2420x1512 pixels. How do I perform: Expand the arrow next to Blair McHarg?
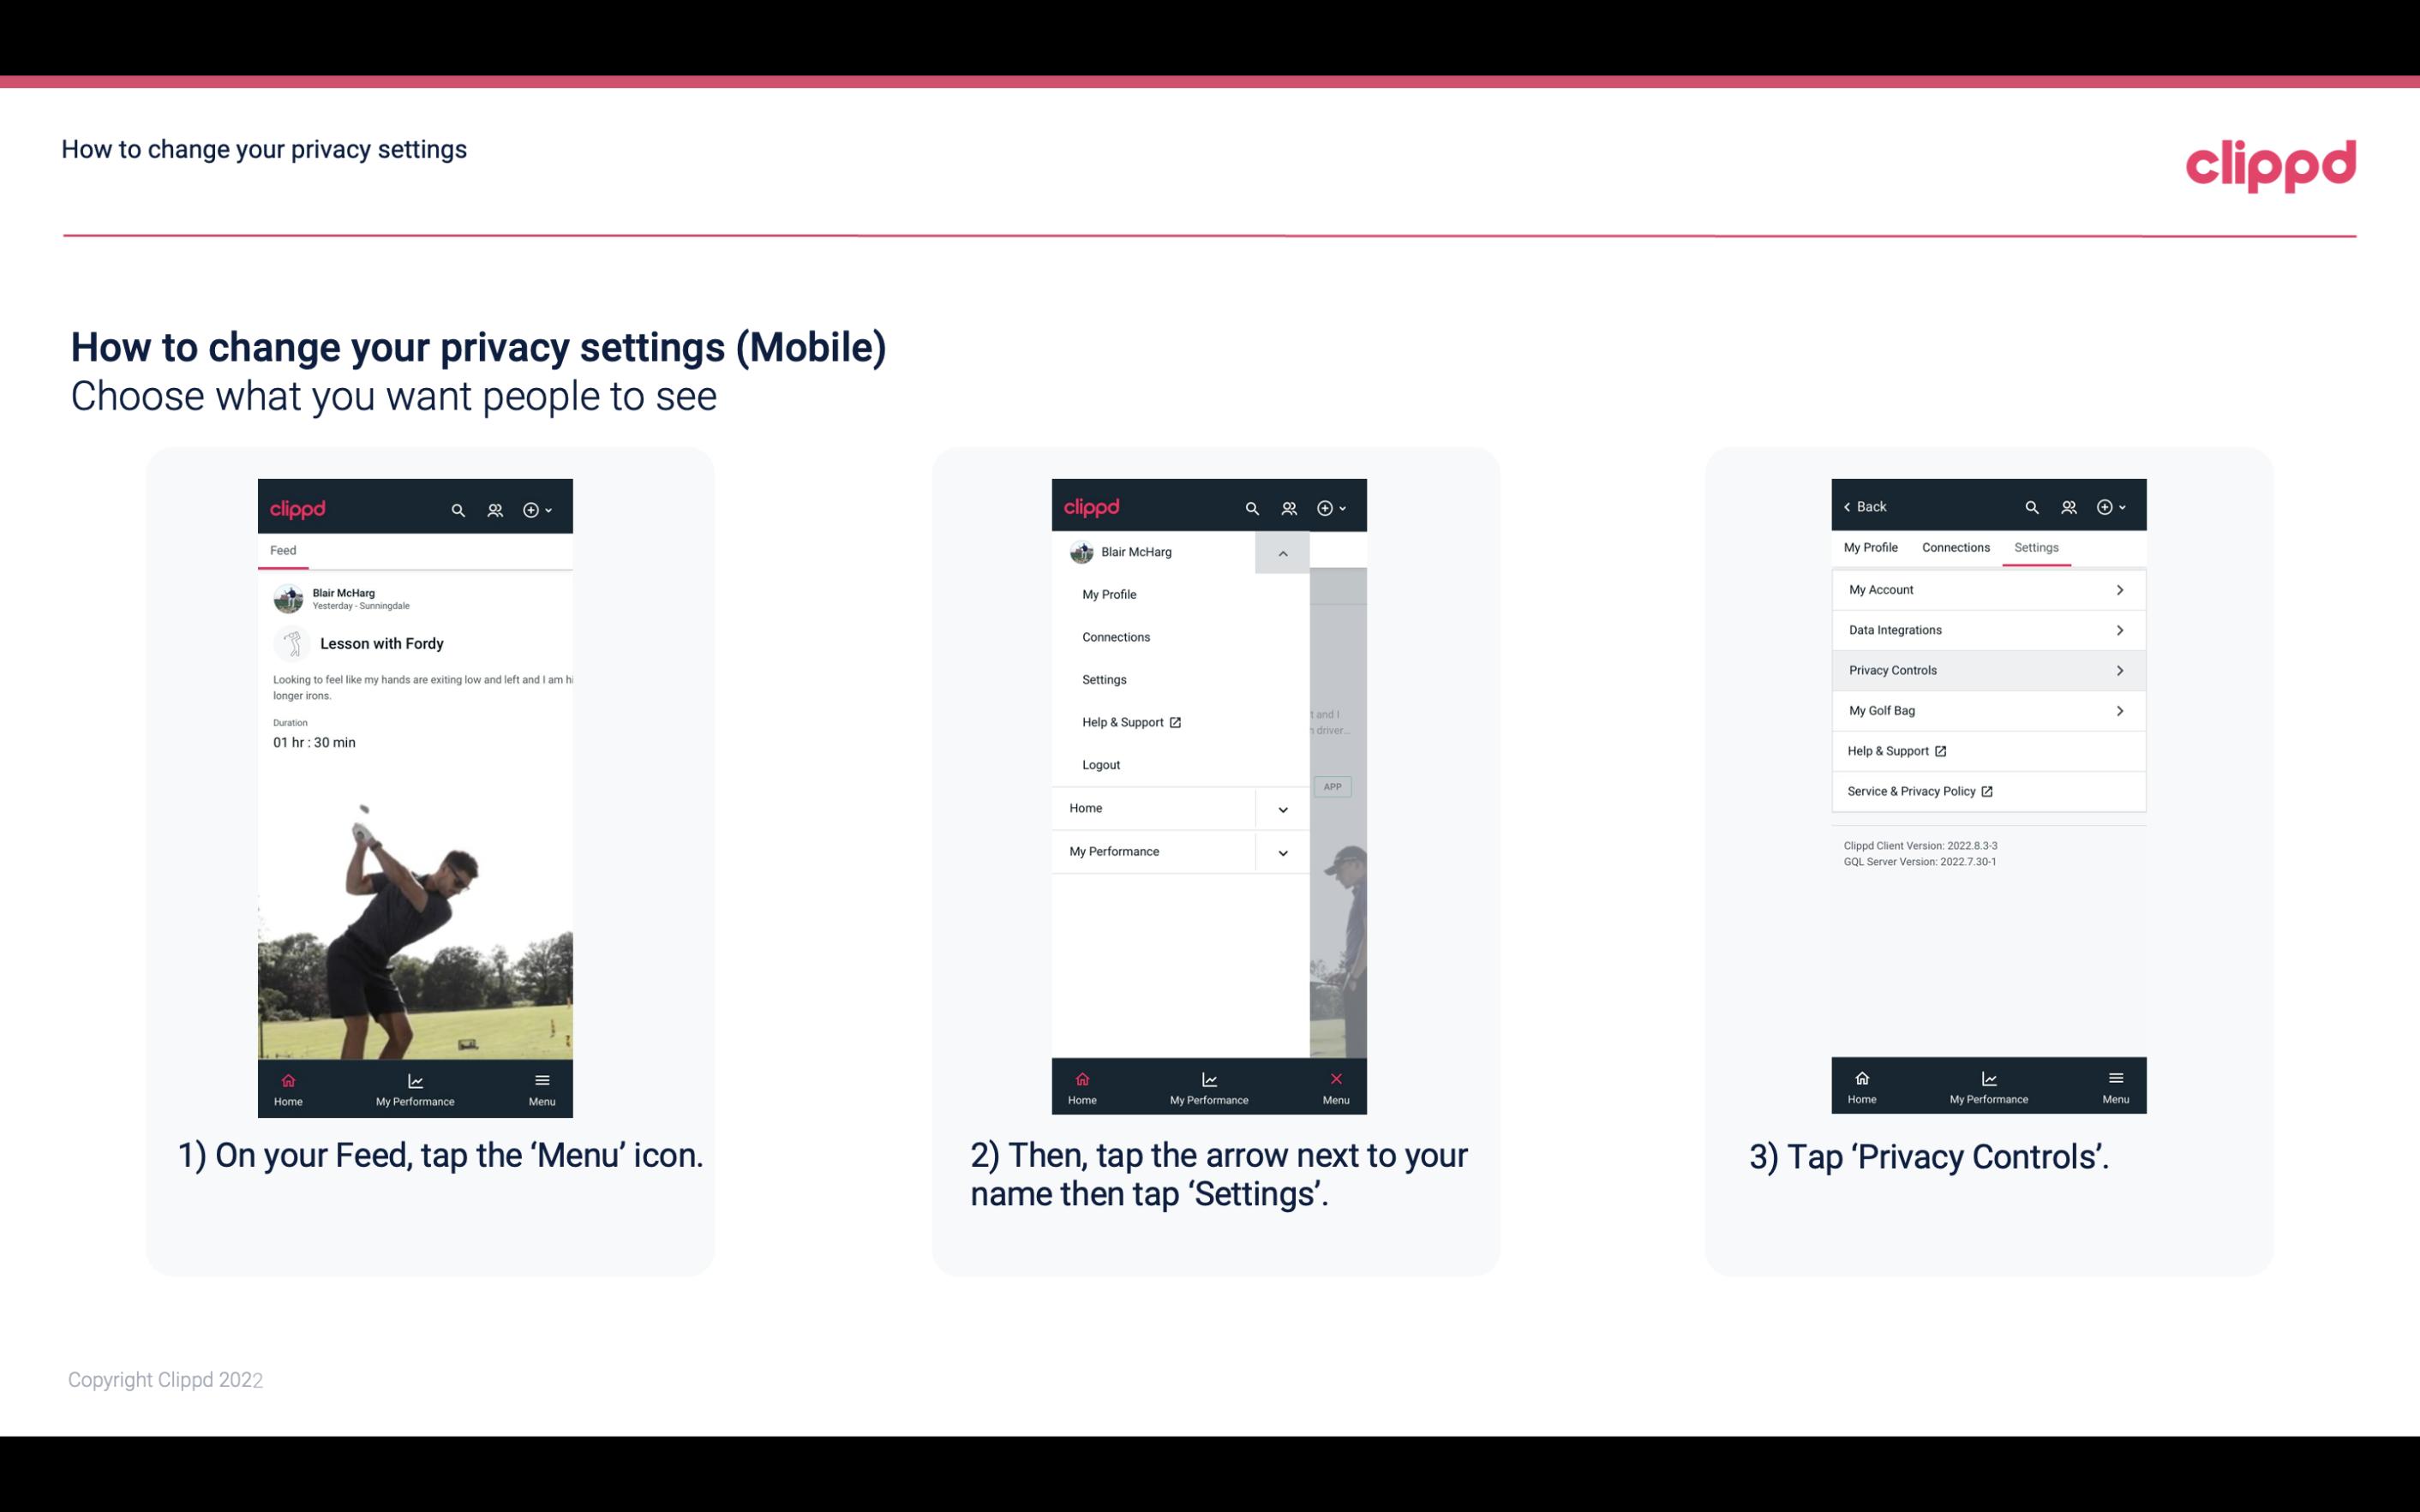point(1282,553)
